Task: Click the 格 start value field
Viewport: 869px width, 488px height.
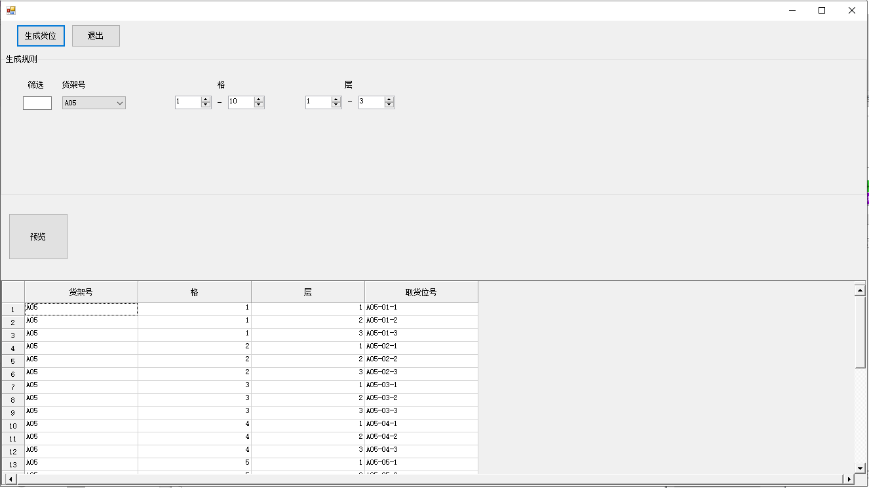Action: [187, 102]
